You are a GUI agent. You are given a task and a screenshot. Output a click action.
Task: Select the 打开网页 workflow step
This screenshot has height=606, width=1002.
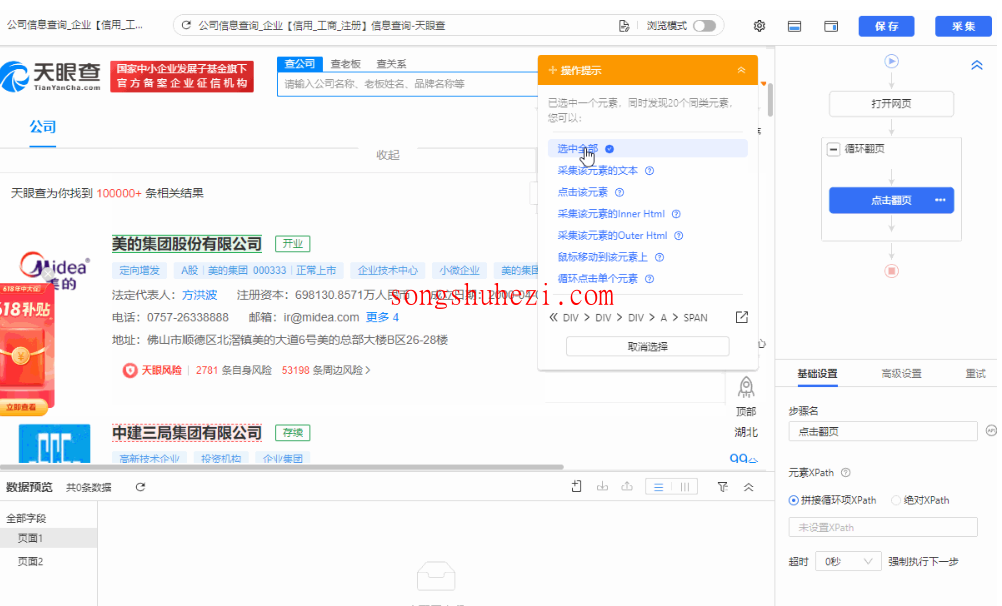tap(891, 104)
